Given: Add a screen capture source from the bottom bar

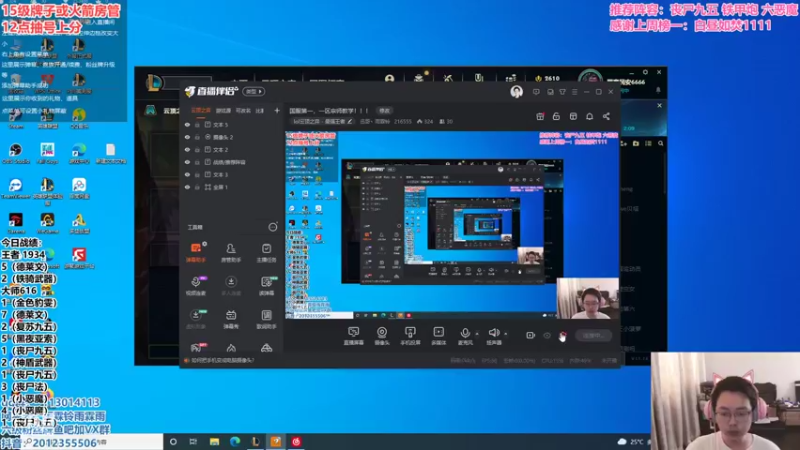Looking at the screenshot, I should [354, 336].
